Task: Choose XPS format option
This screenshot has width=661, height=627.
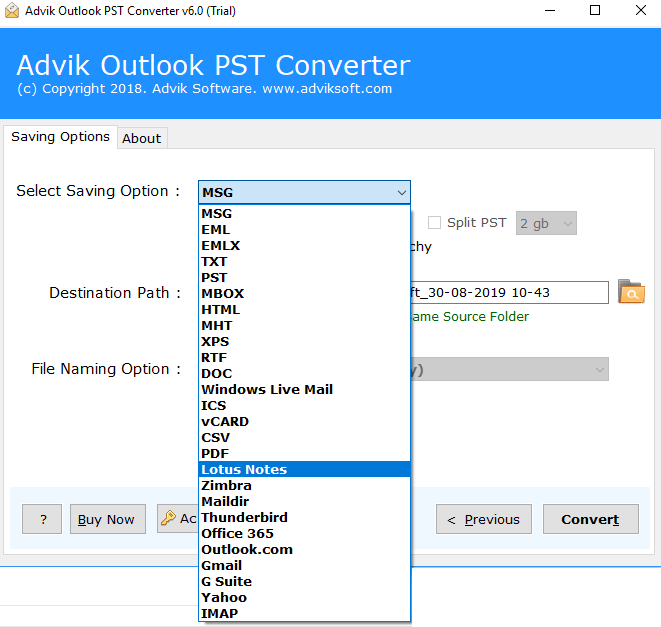Action: coord(304,342)
